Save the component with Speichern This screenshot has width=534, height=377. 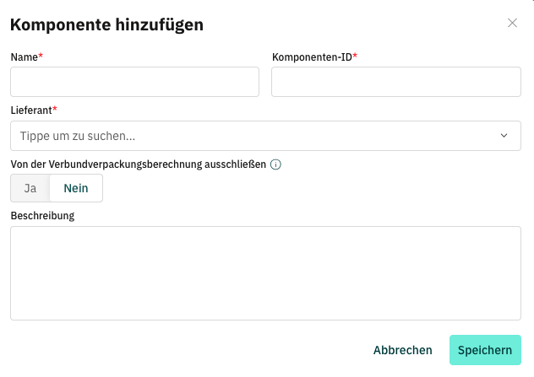485,350
